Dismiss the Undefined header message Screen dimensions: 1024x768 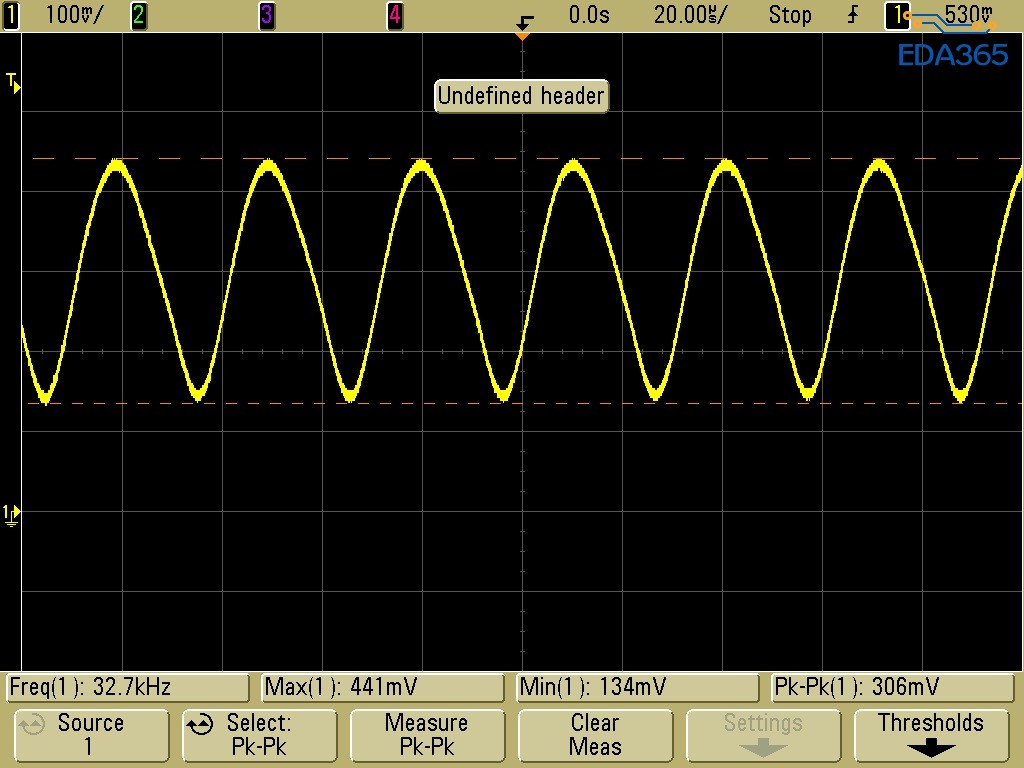(521, 96)
